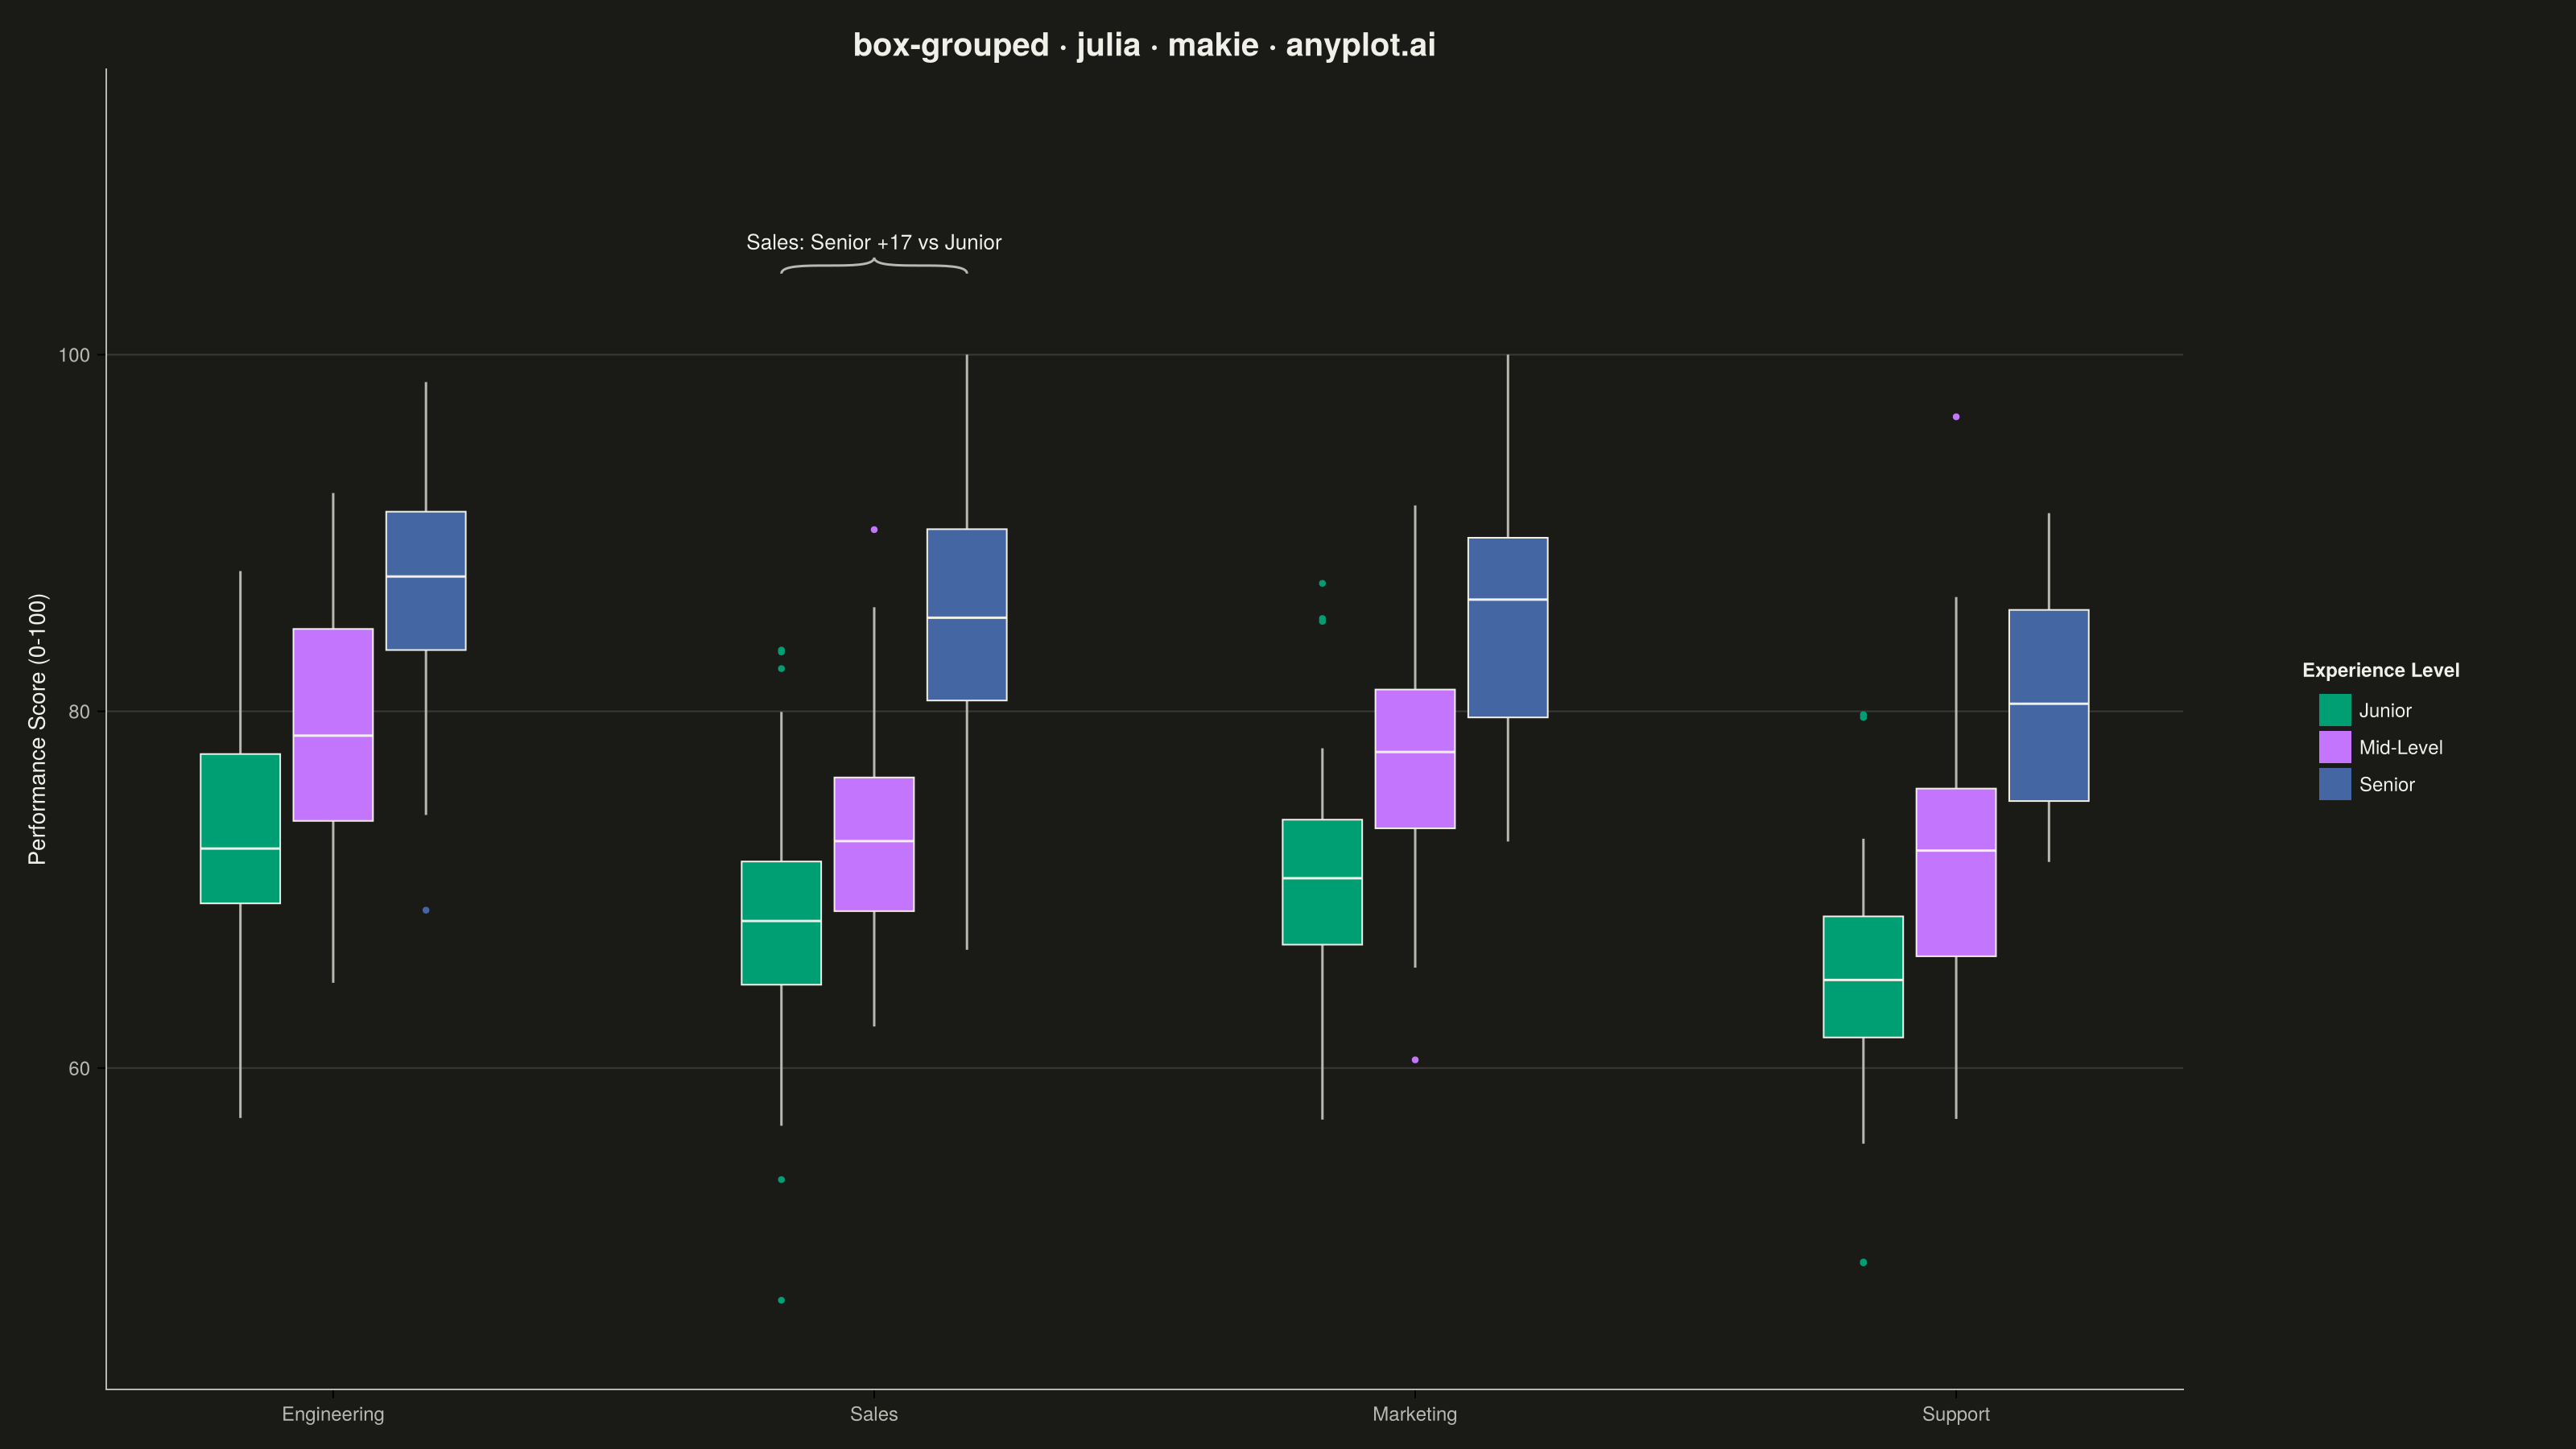This screenshot has width=2576, height=1449.
Task: Select the 'Mid-Level' legend label
Action: tap(2401, 748)
